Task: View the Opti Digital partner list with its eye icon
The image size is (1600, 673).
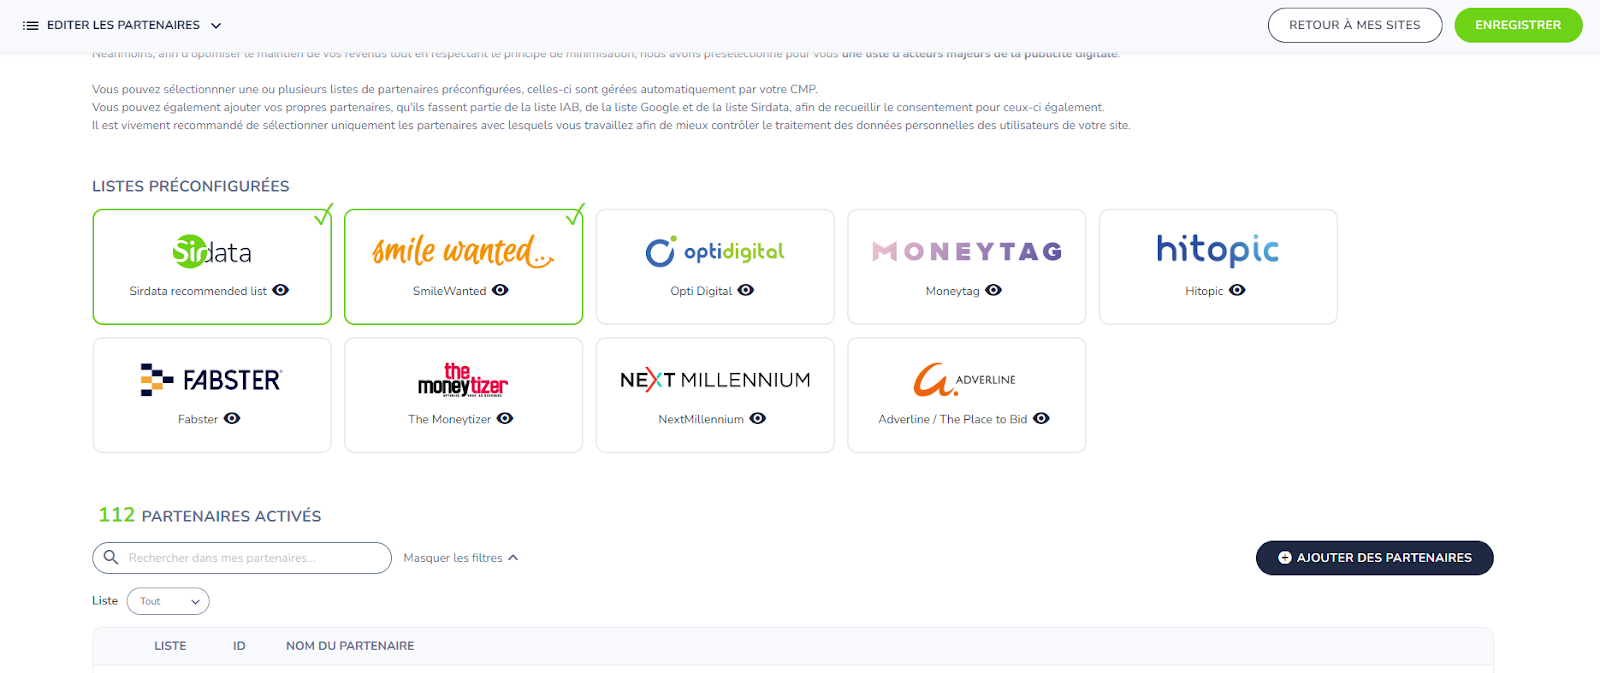Action: point(746,290)
